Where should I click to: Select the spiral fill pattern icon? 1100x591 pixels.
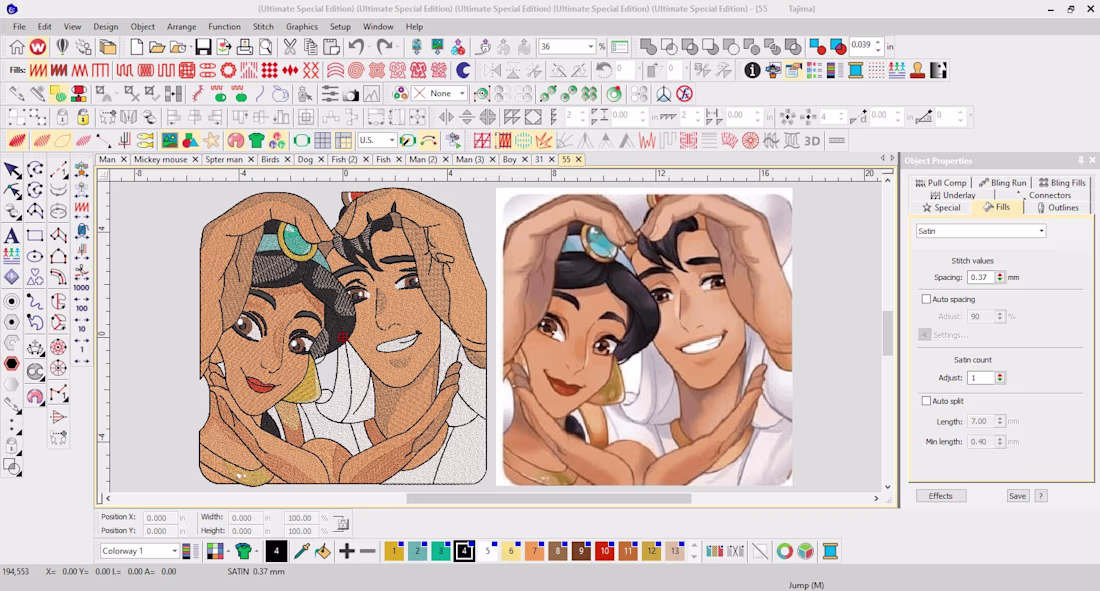[x=356, y=70]
